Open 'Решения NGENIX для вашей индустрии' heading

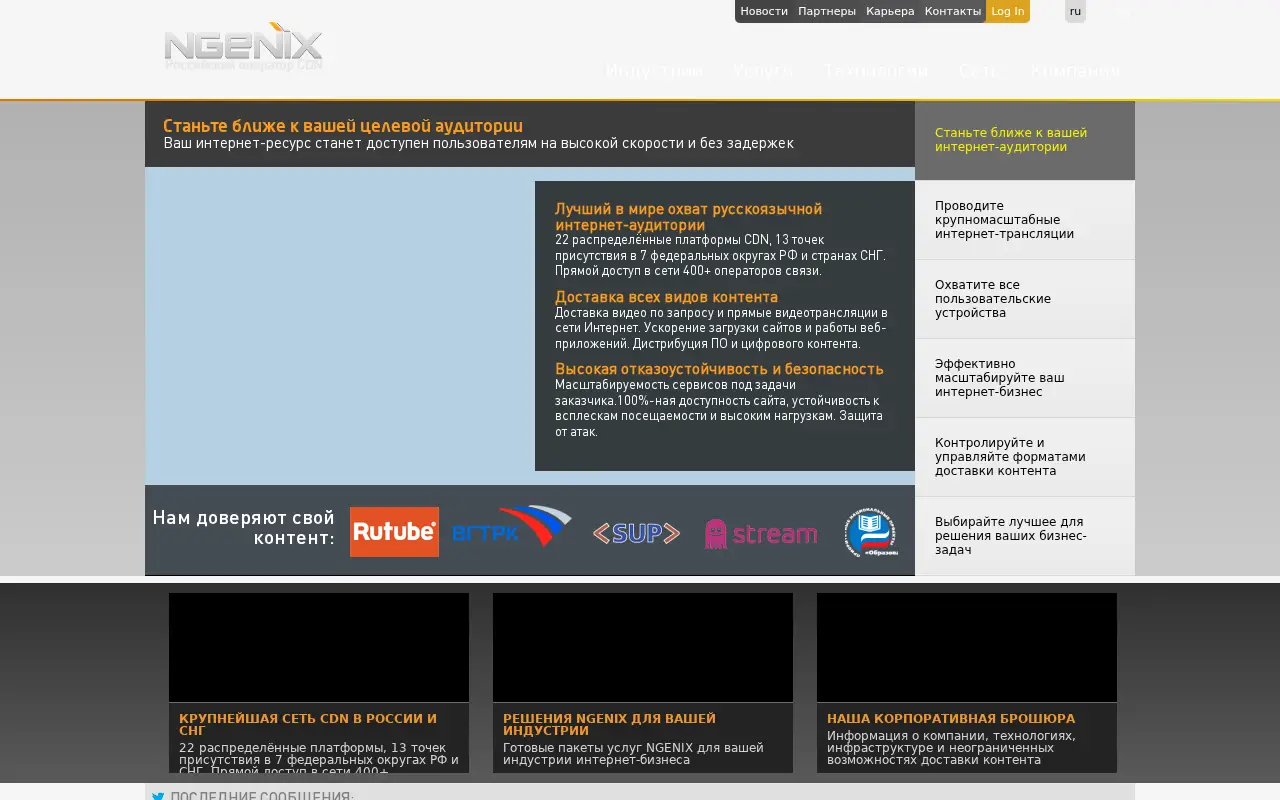609,725
